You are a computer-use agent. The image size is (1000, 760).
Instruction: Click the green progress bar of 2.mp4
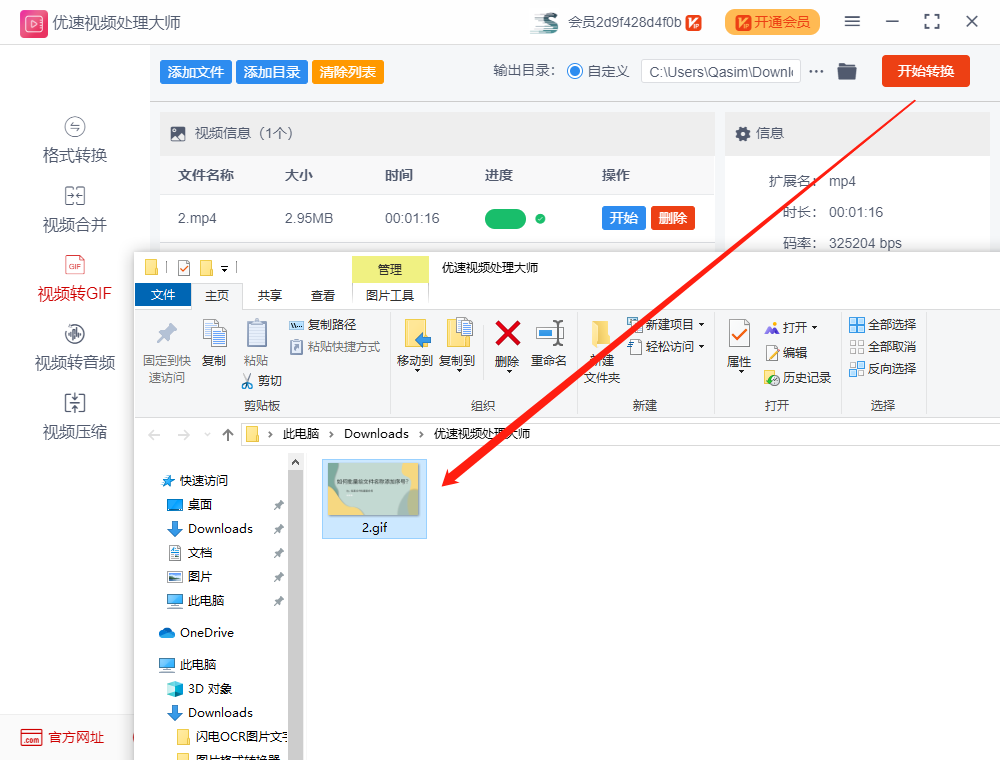point(505,219)
